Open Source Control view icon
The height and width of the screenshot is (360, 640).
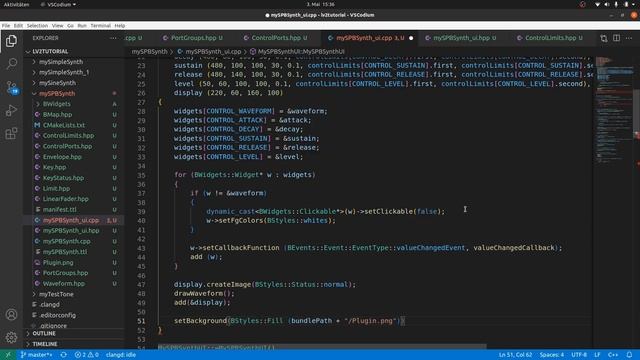click(x=11, y=87)
